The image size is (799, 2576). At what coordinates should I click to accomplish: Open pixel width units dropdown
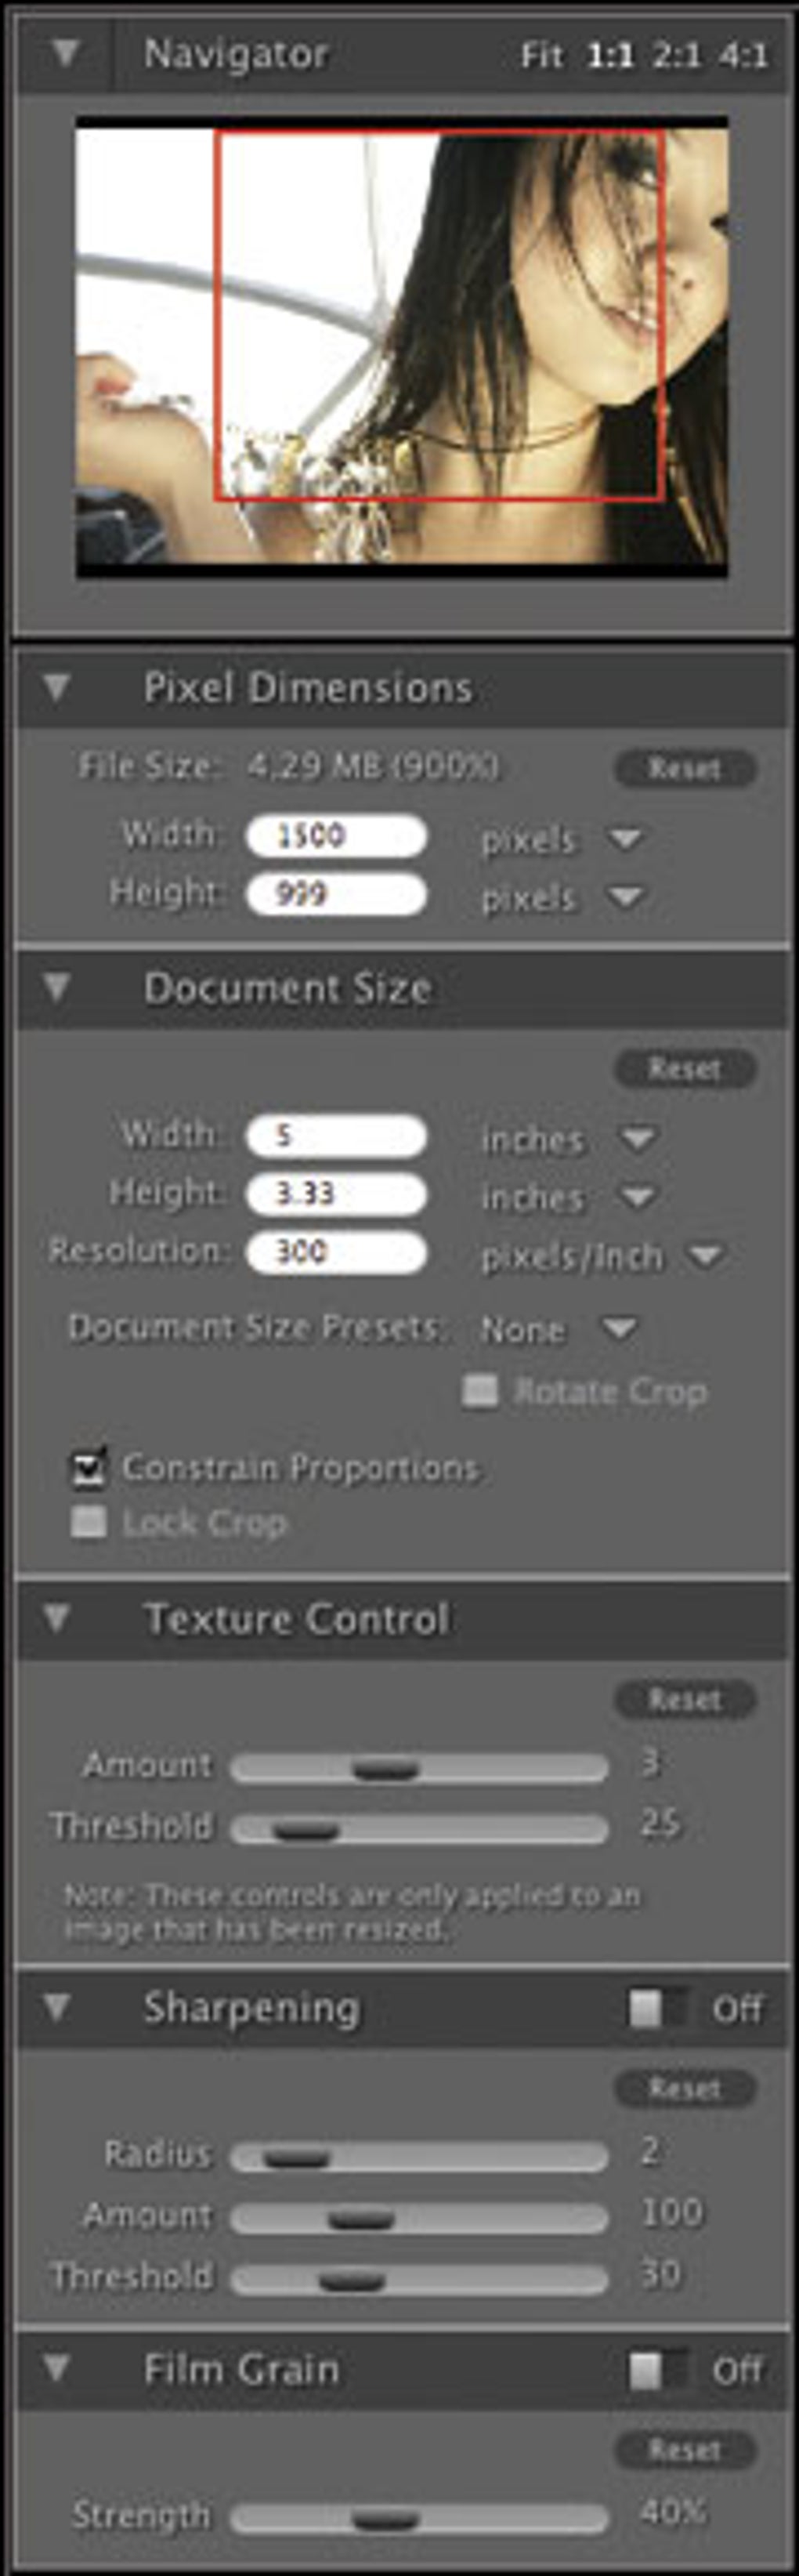tap(626, 838)
